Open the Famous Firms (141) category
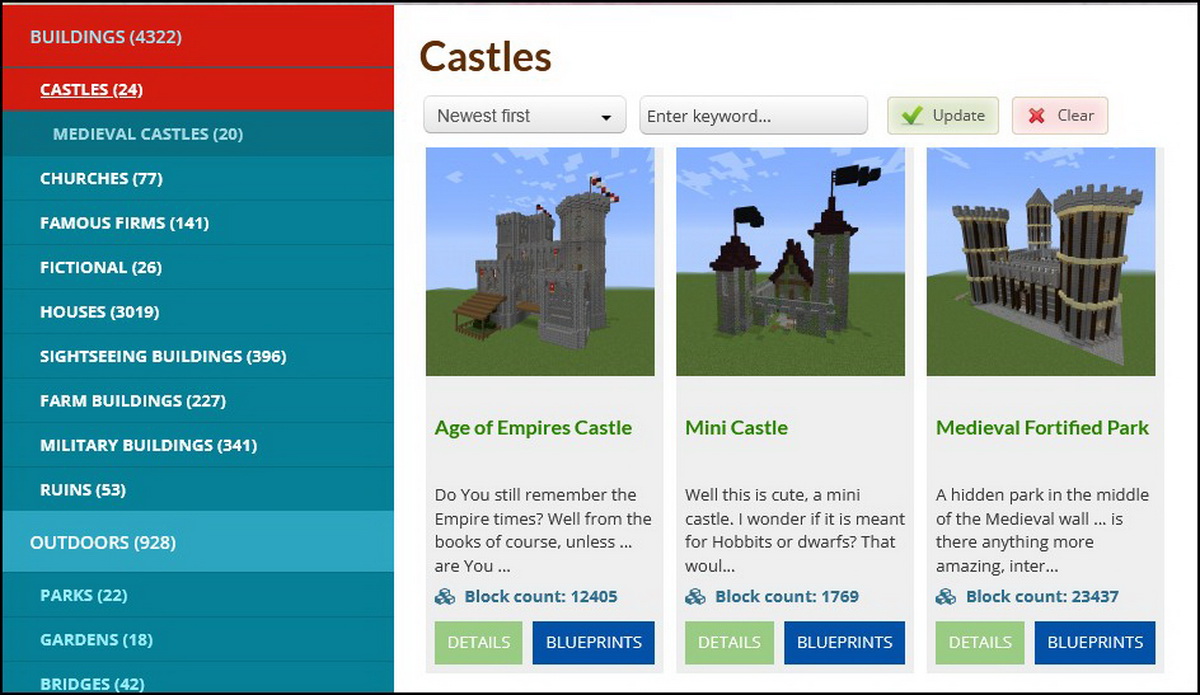1200x695 pixels. 198,223
